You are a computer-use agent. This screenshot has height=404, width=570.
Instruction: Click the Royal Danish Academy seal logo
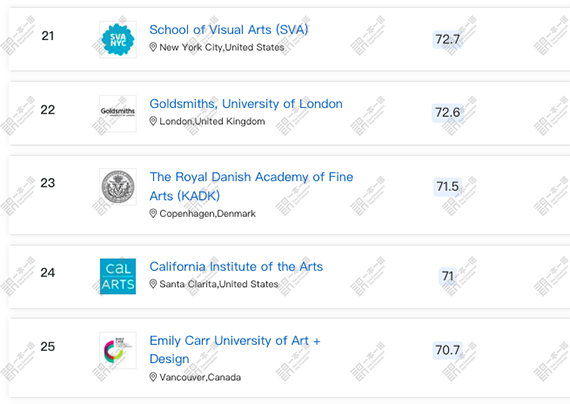118,187
